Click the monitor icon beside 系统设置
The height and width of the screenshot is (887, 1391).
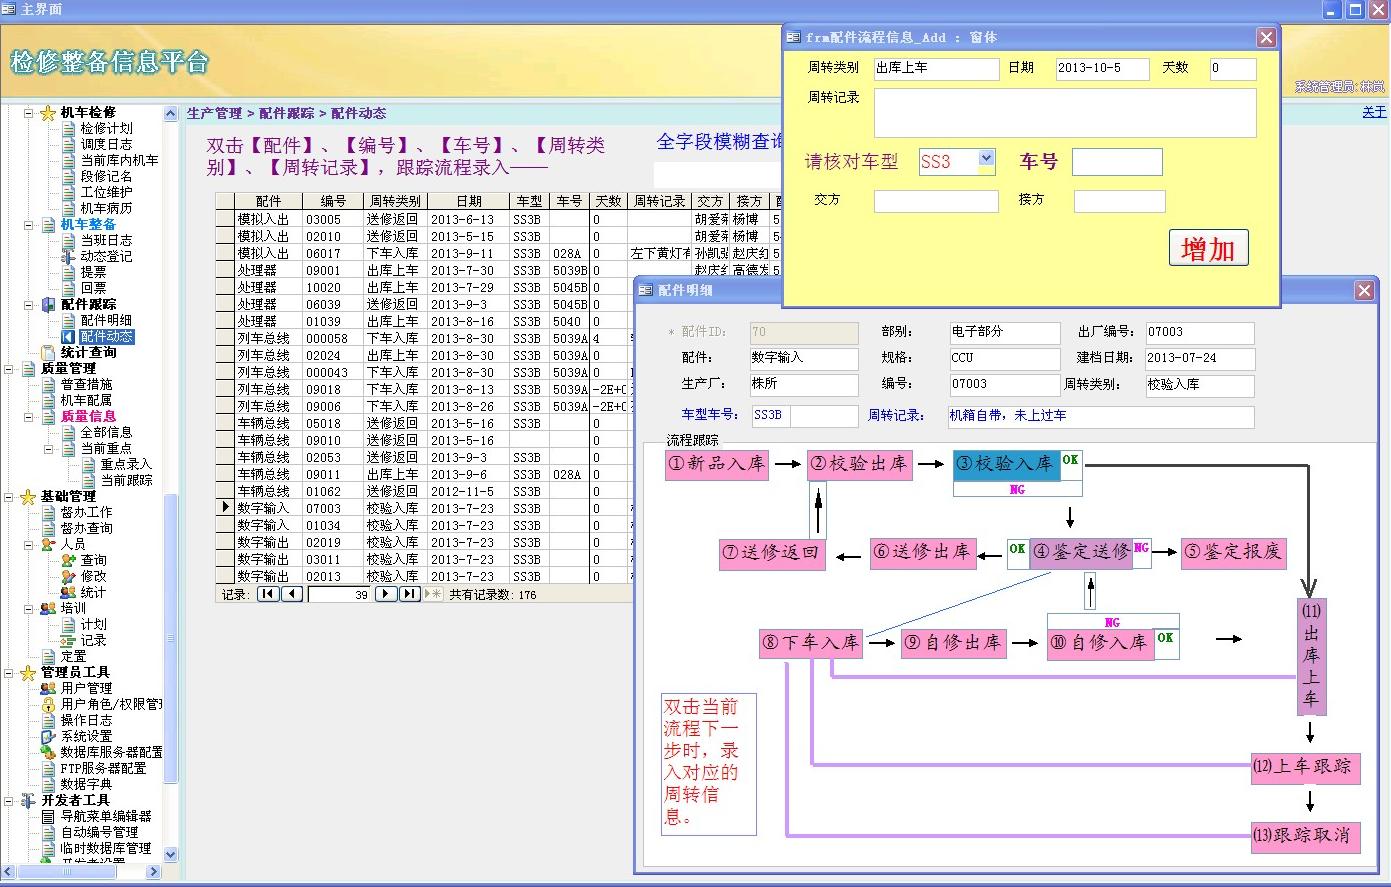tap(48, 736)
